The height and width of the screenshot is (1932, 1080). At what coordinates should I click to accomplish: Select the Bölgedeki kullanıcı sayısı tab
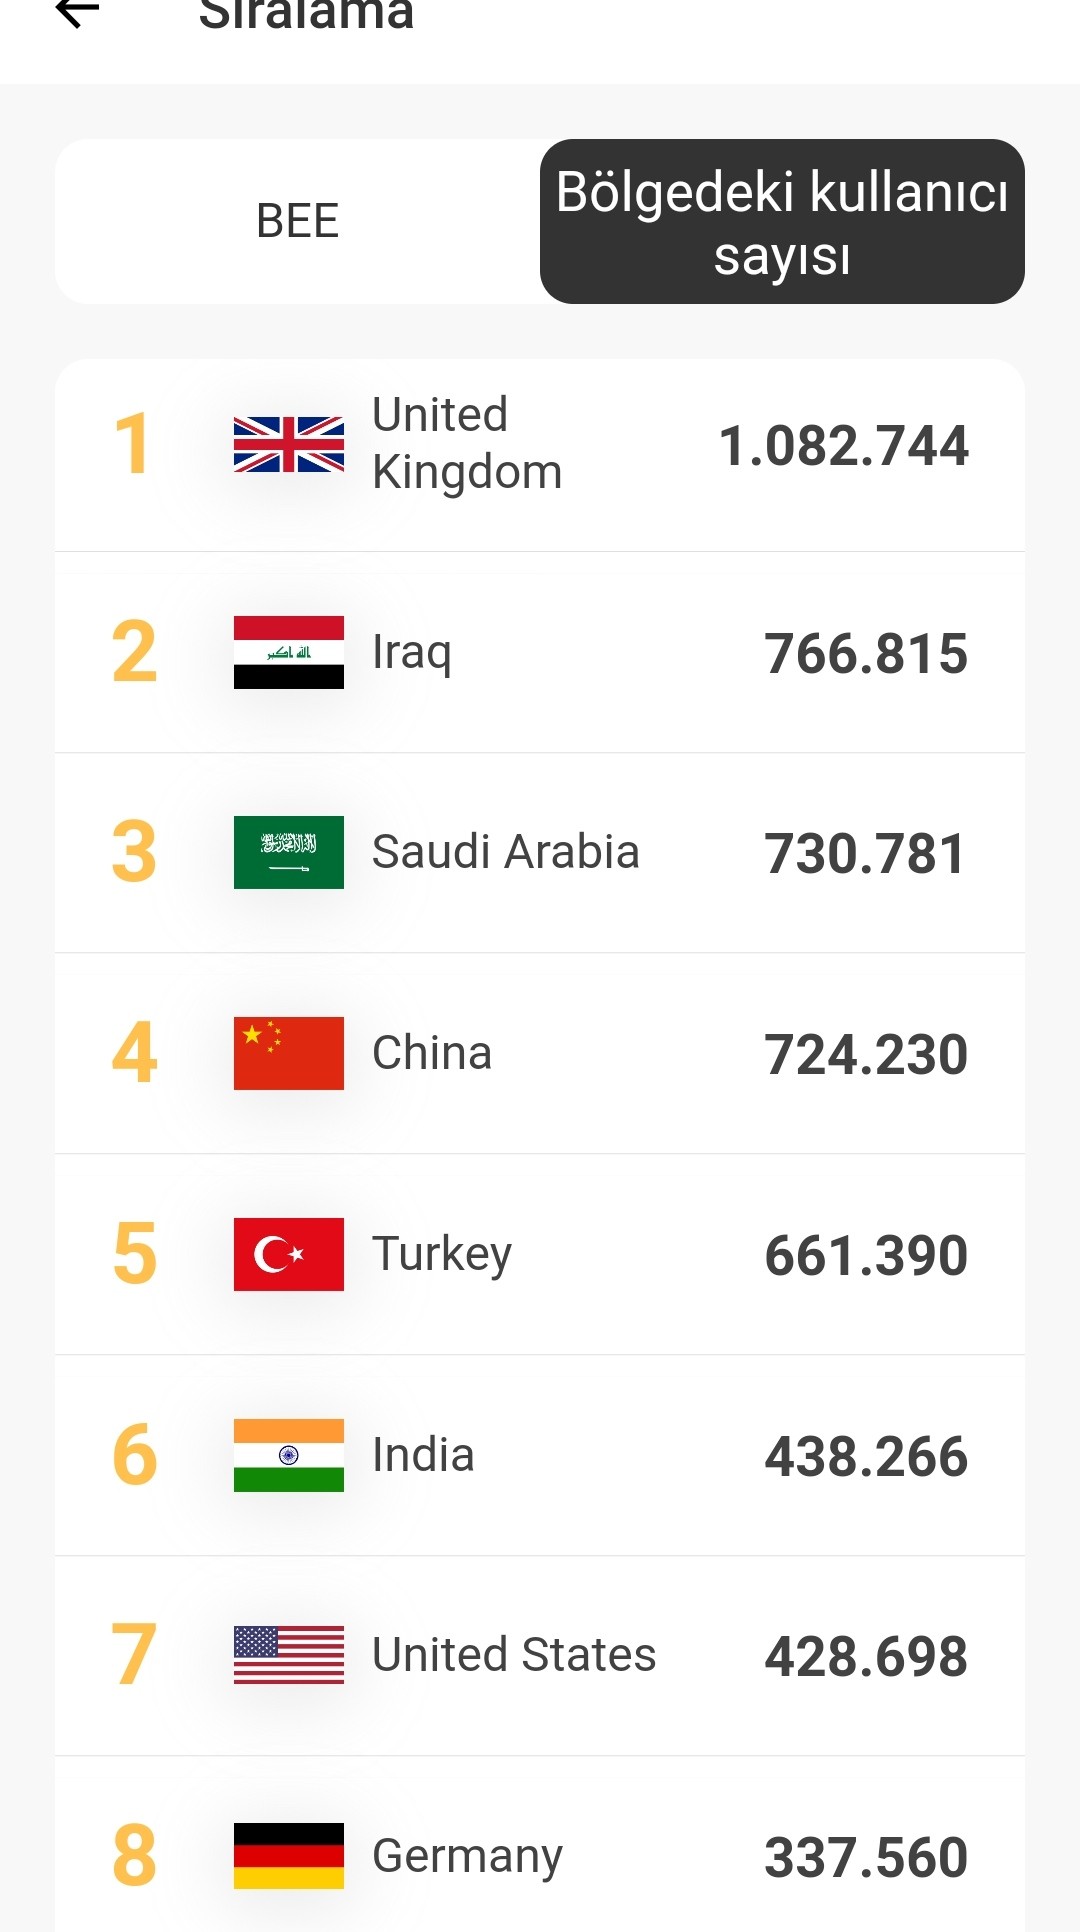pos(782,221)
